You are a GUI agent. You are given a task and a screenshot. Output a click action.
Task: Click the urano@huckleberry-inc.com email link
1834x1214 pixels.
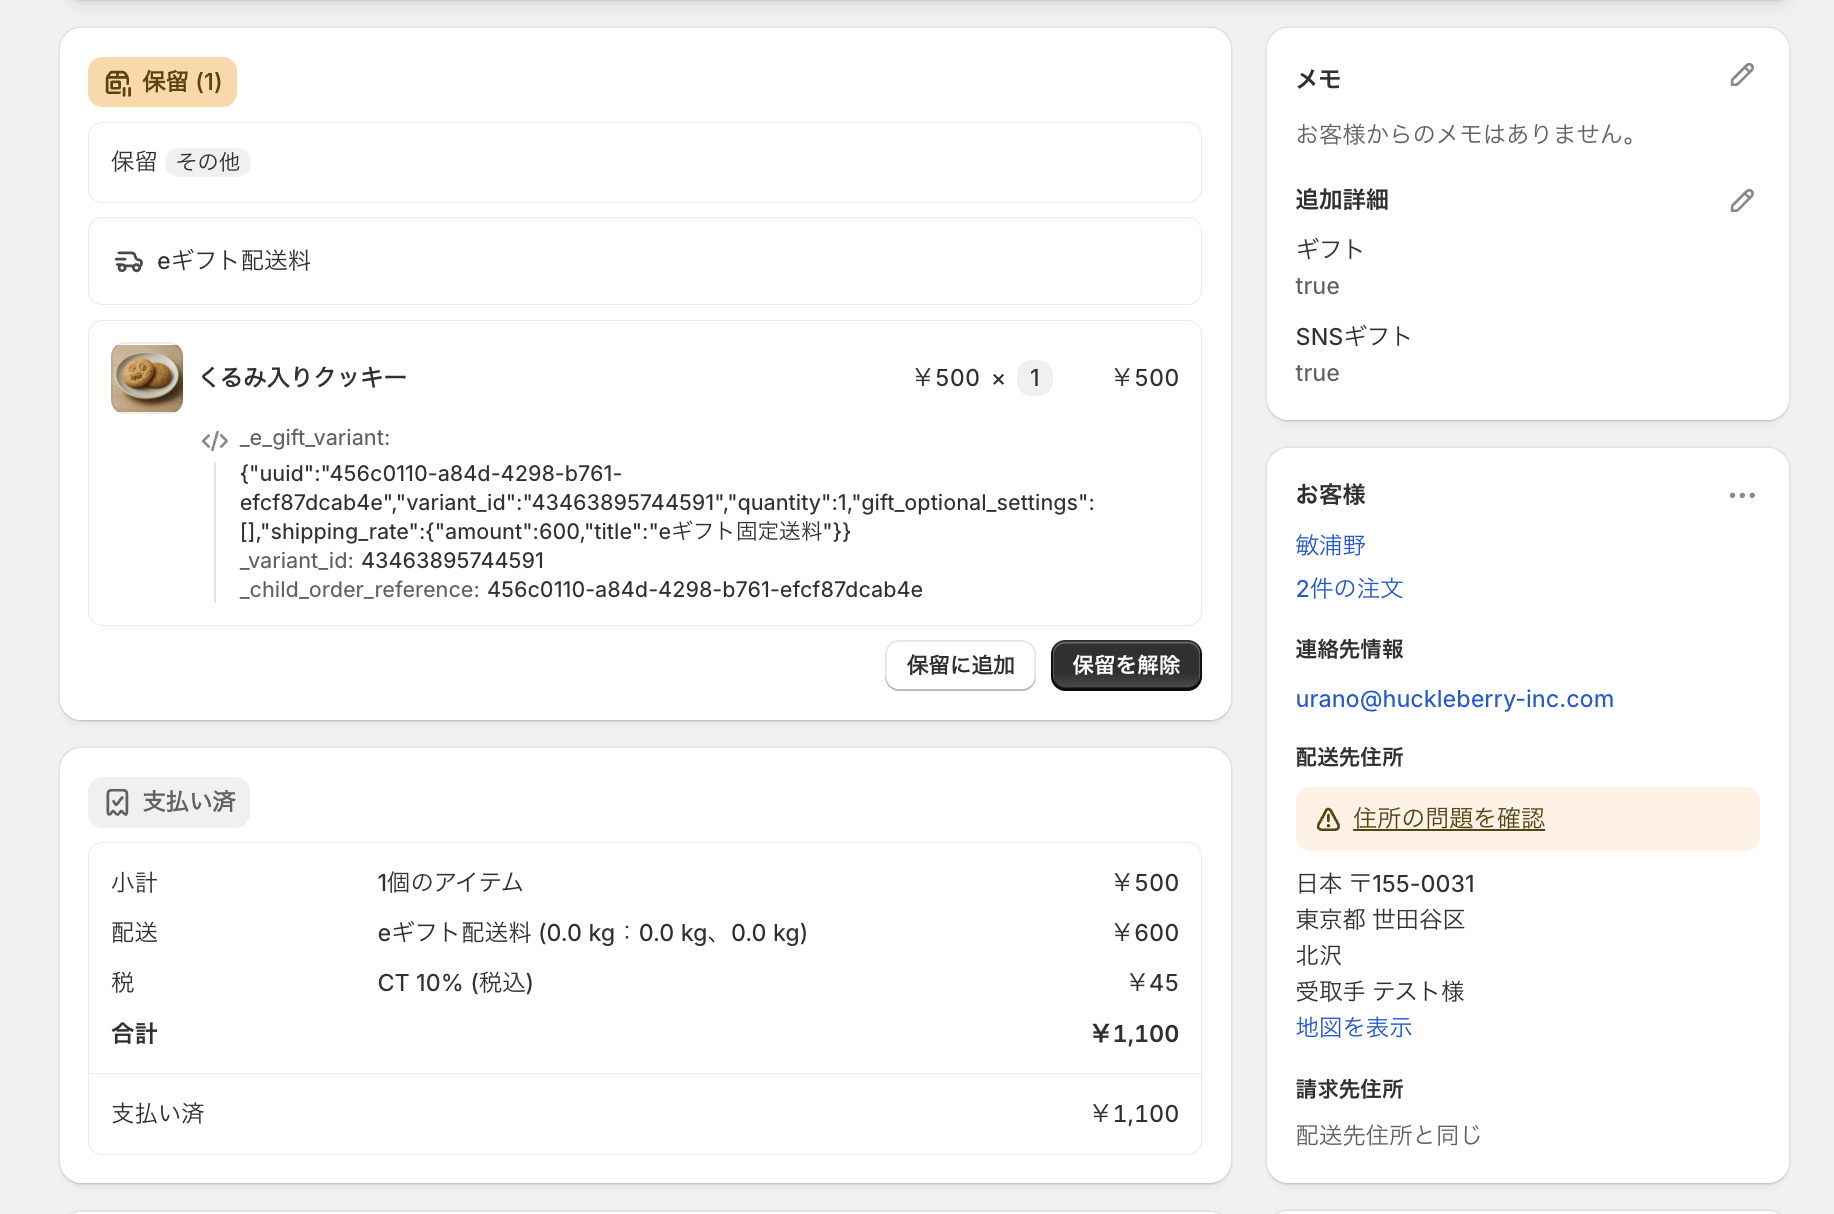tap(1454, 699)
